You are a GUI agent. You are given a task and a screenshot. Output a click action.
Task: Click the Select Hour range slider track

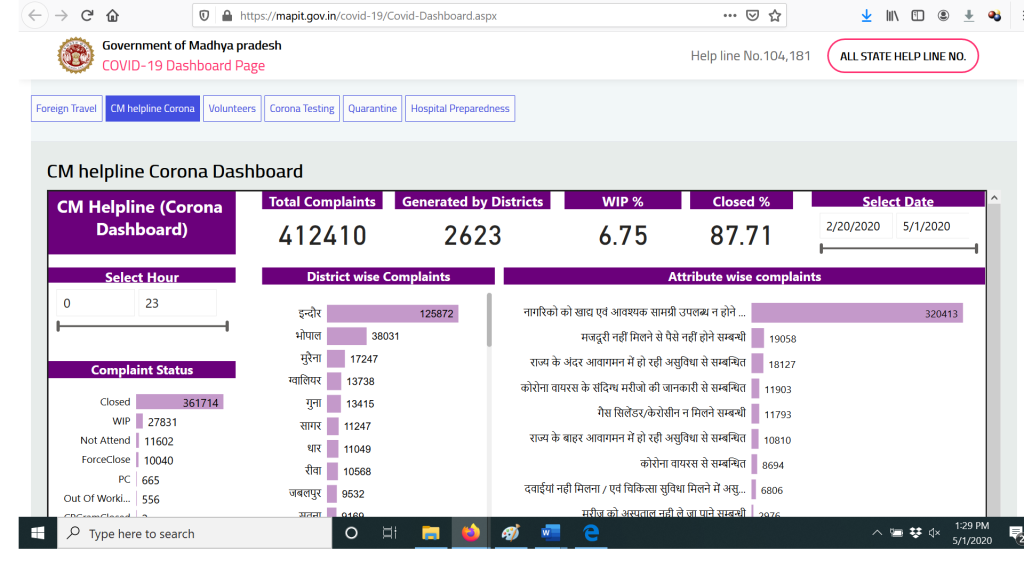point(142,325)
